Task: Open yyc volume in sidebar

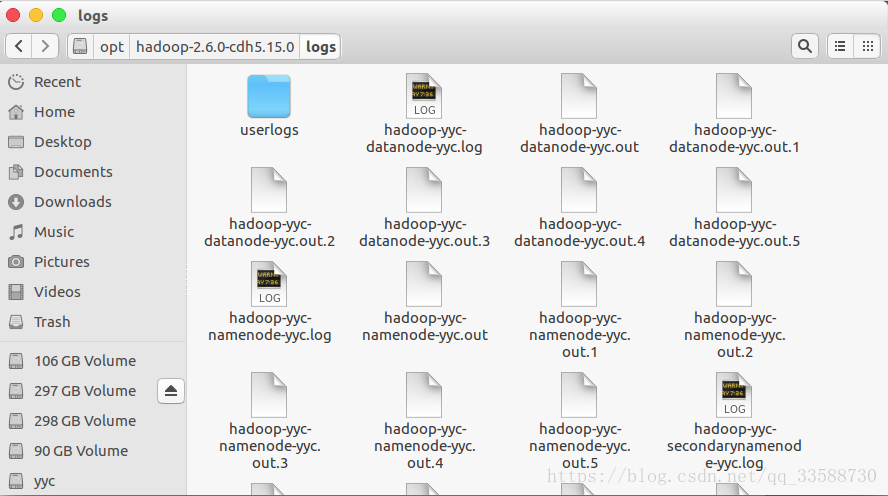Action: 93,481
